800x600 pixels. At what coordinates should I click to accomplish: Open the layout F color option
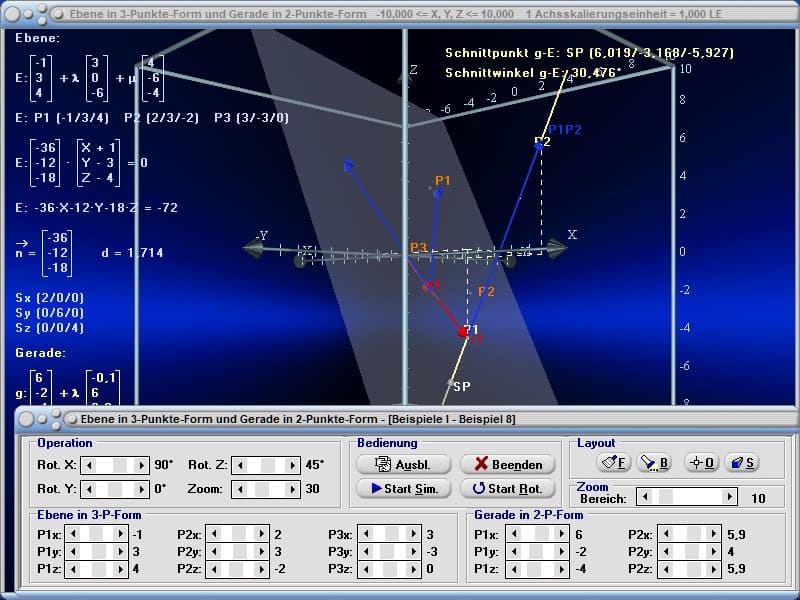coord(614,463)
